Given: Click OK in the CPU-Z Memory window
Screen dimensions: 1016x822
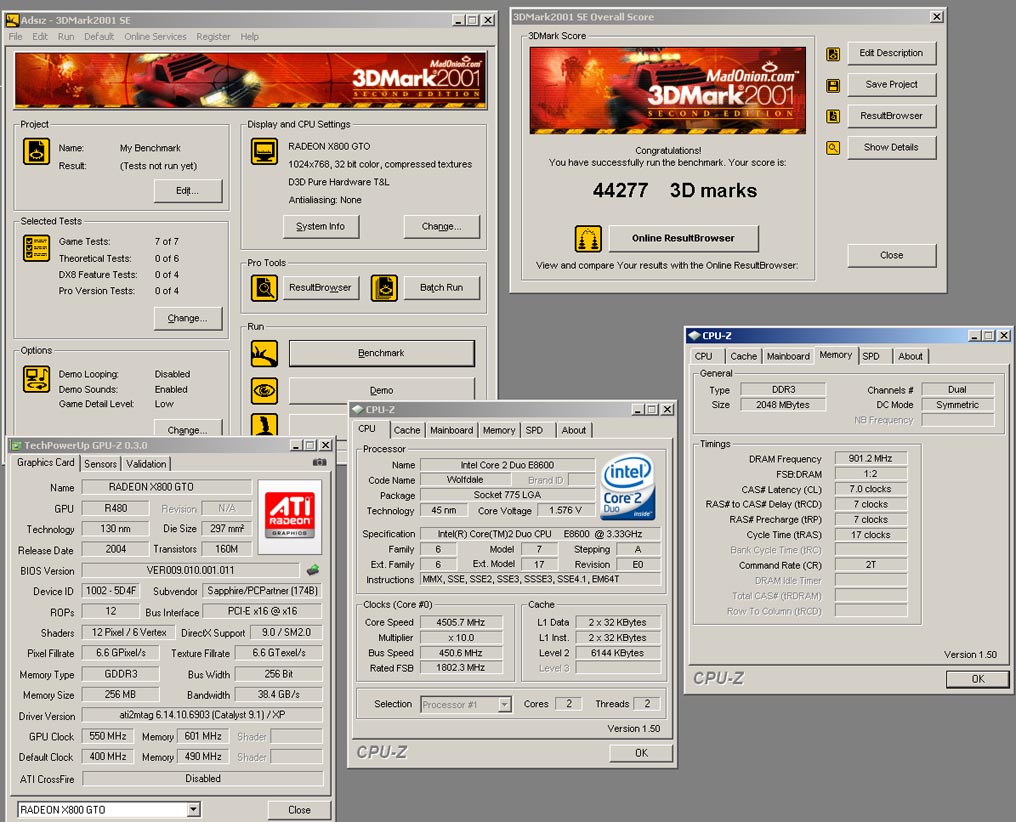Looking at the screenshot, I should (978, 679).
